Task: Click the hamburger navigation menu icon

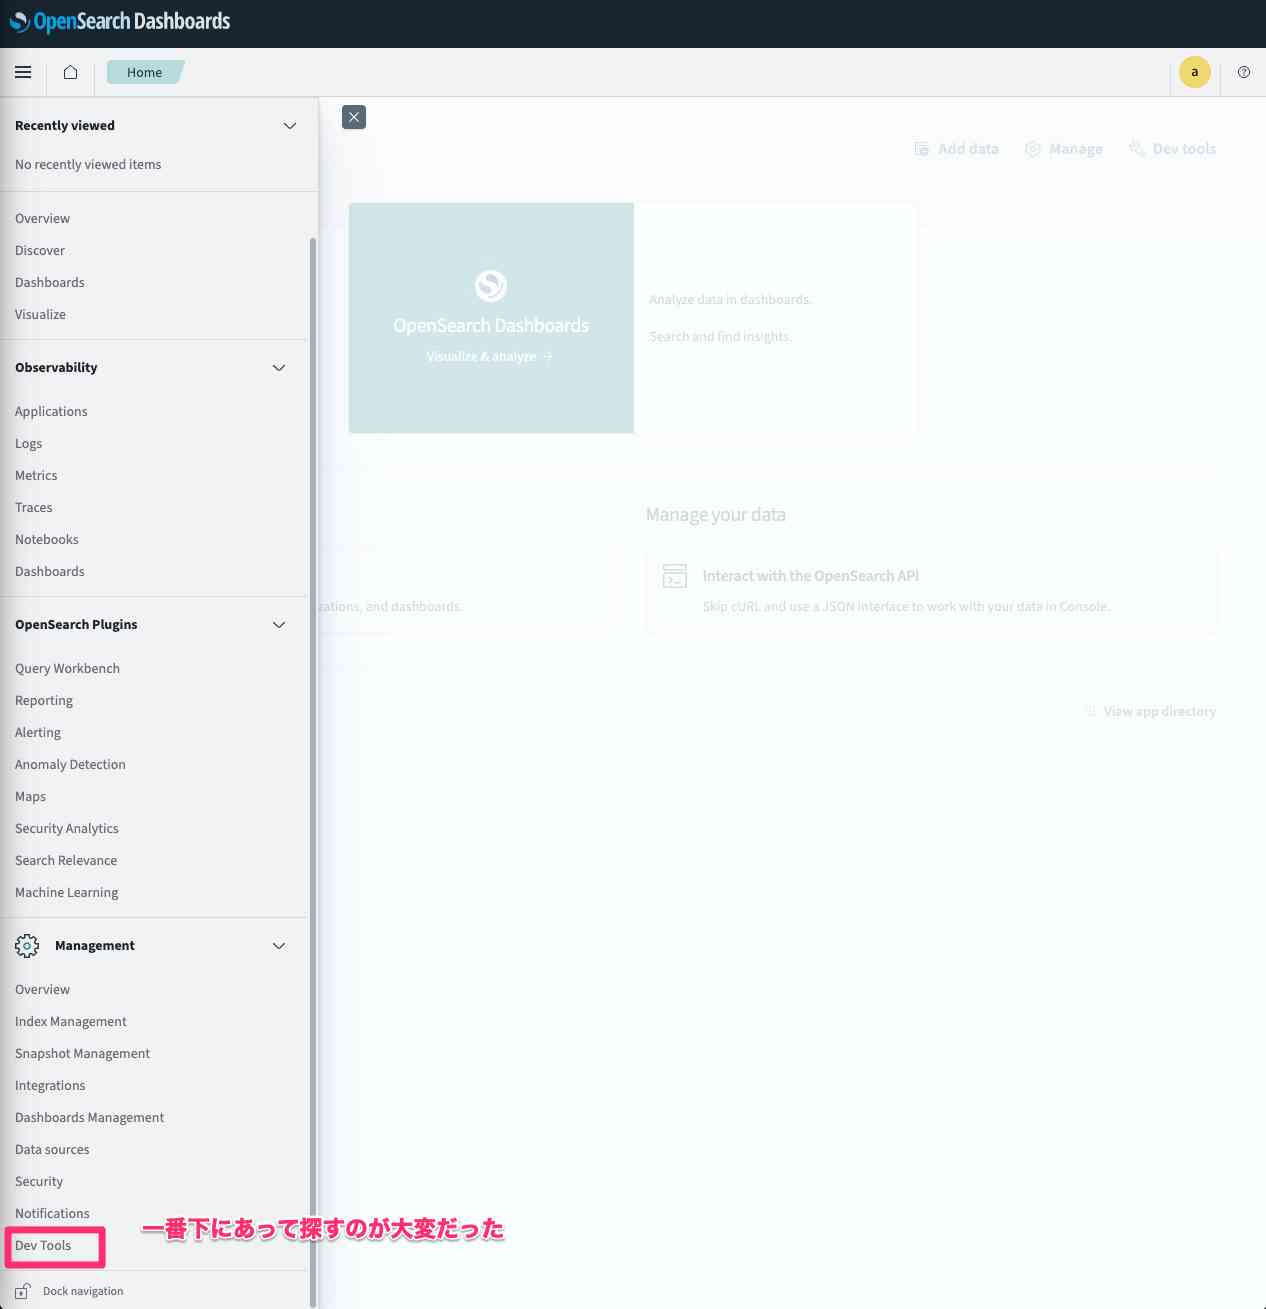Action: tap(23, 72)
